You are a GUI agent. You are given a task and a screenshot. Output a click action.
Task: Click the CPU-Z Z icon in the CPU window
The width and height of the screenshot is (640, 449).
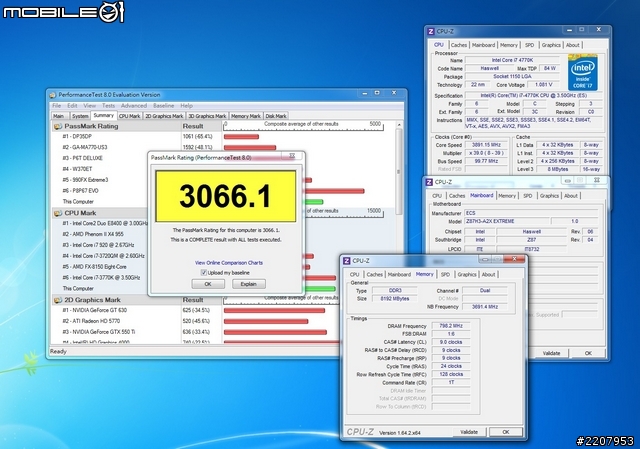pyautogui.click(x=431, y=31)
